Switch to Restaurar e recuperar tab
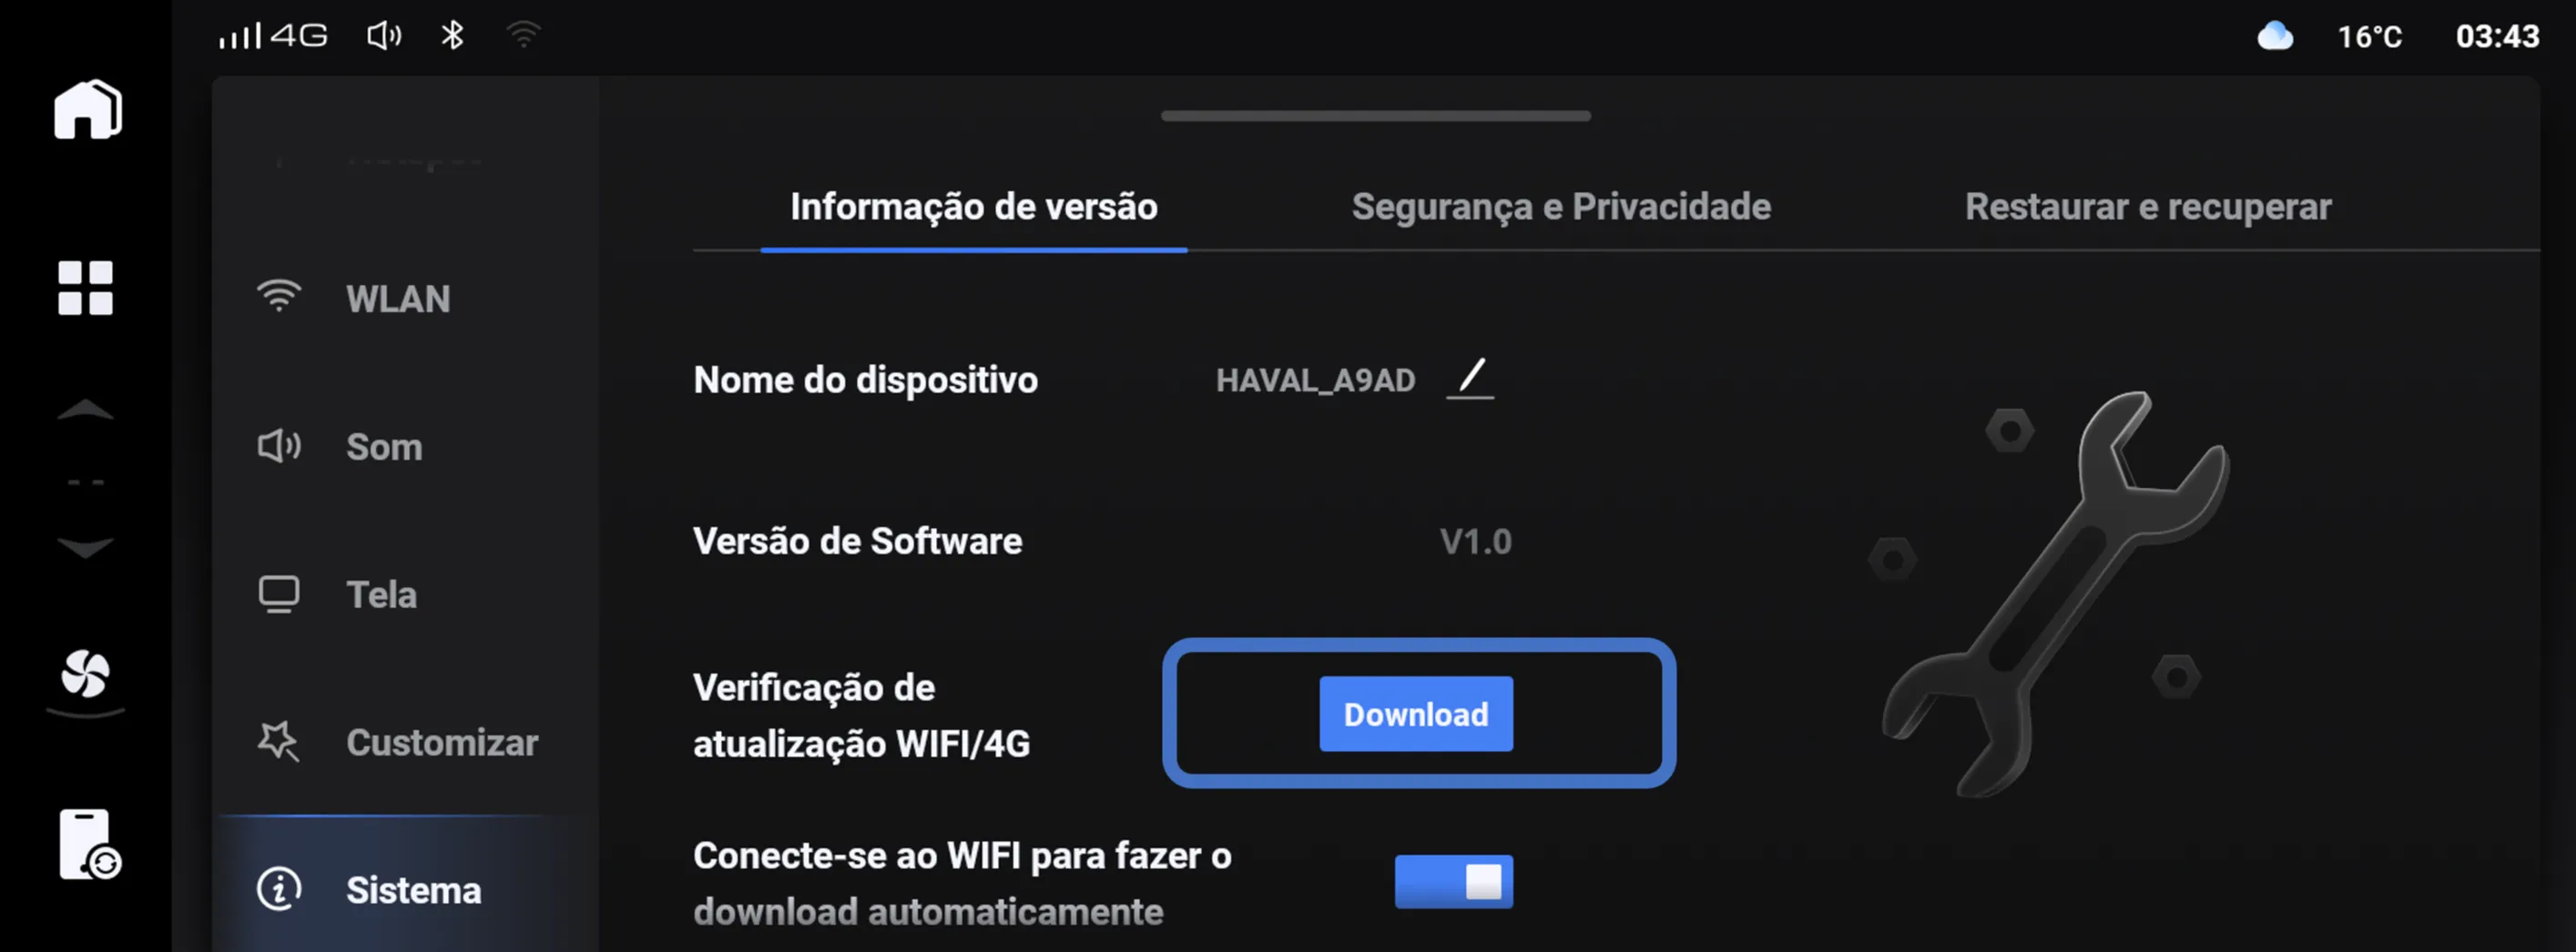The height and width of the screenshot is (952, 2576). (2148, 207)
